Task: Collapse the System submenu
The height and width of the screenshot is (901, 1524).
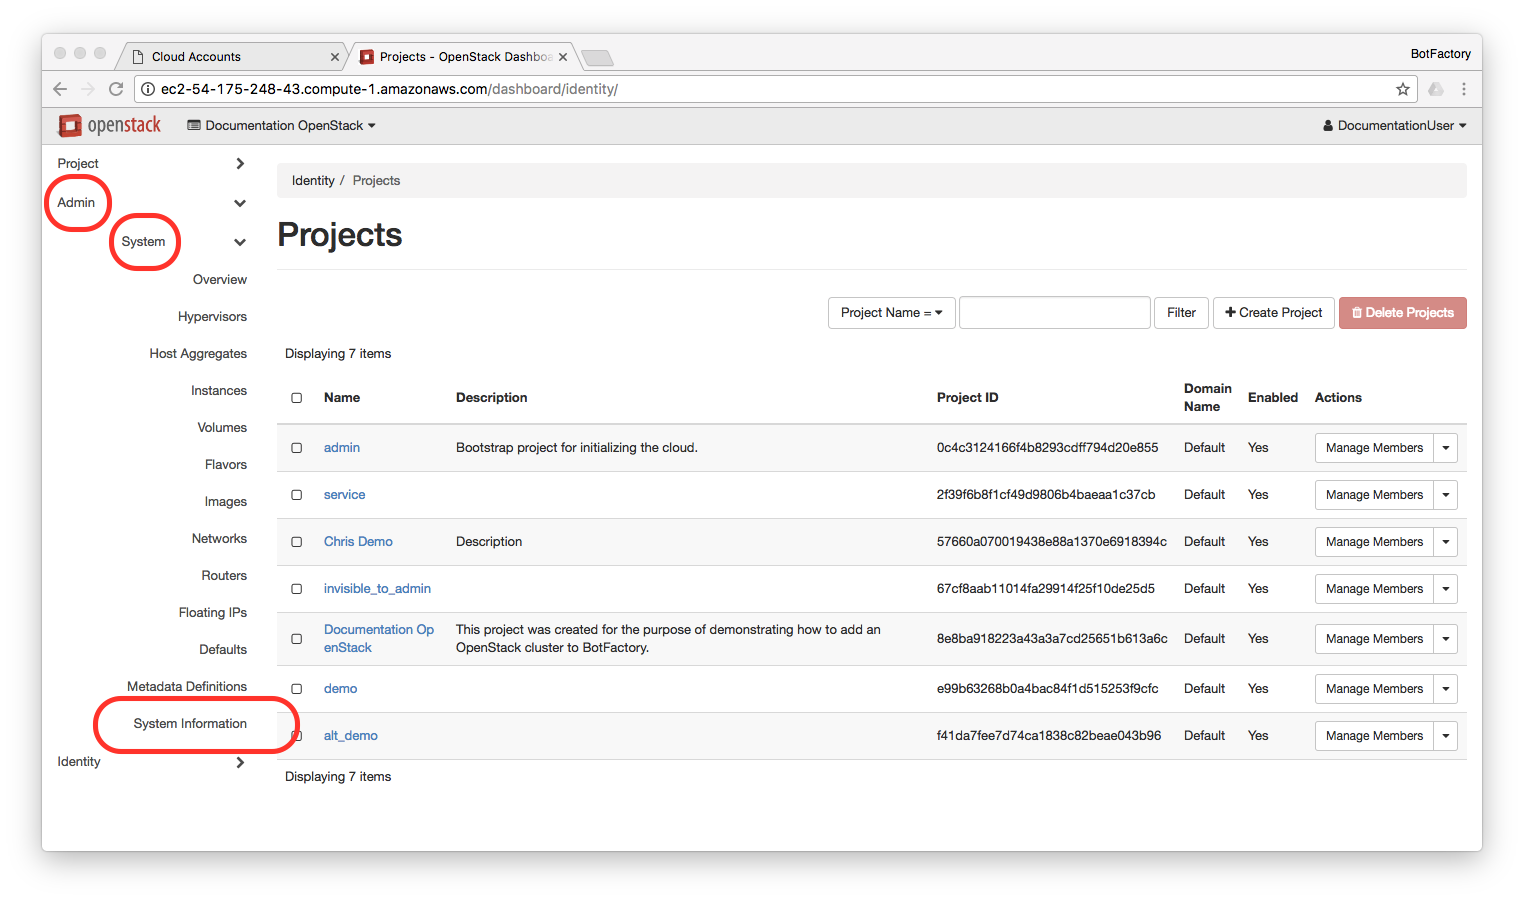Action: pyautogui.click(x=183, y=242)
